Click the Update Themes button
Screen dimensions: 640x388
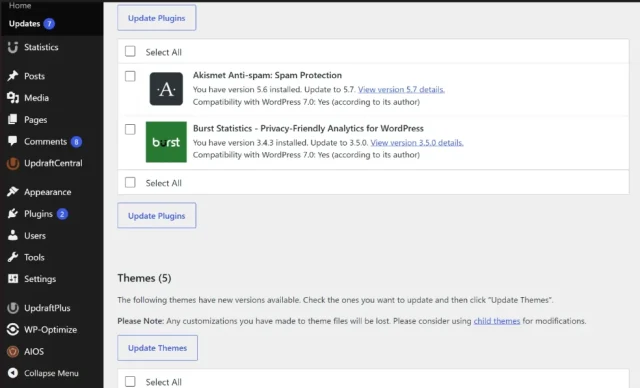[x=158, y=348]
